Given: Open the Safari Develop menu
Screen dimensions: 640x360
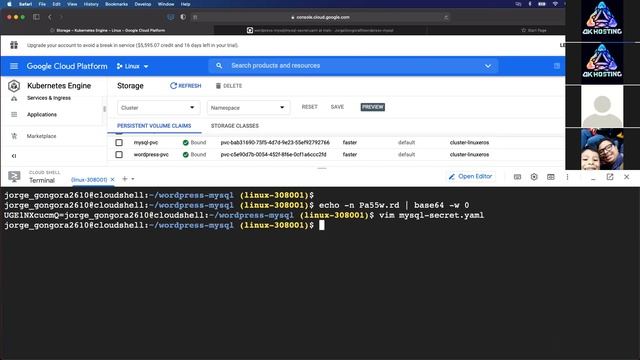Looking at the screenshot, I should [142, 4].
